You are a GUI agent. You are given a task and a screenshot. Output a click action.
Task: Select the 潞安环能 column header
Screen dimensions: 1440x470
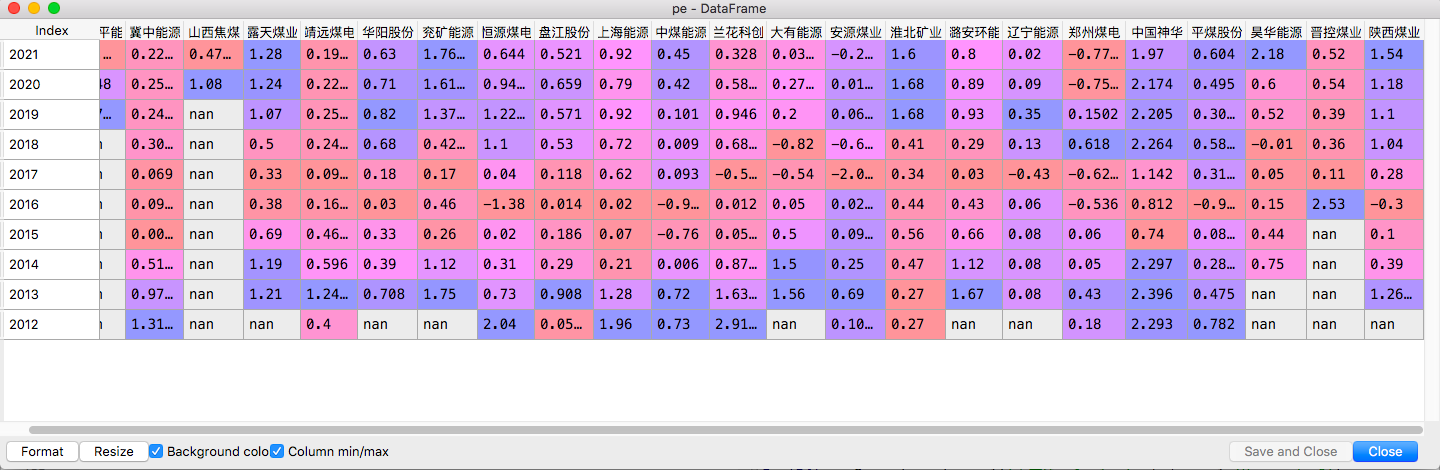[x=974, y=32]
